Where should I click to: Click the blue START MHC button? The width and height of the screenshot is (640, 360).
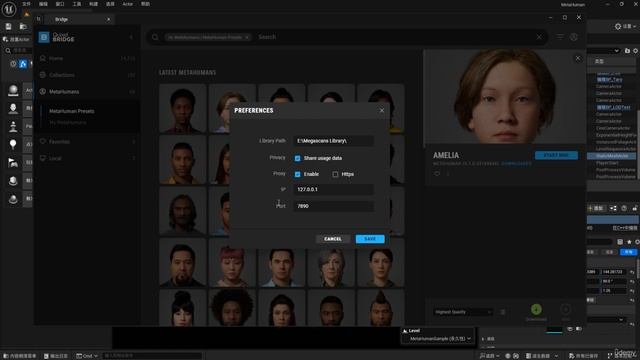click(556, 156)
